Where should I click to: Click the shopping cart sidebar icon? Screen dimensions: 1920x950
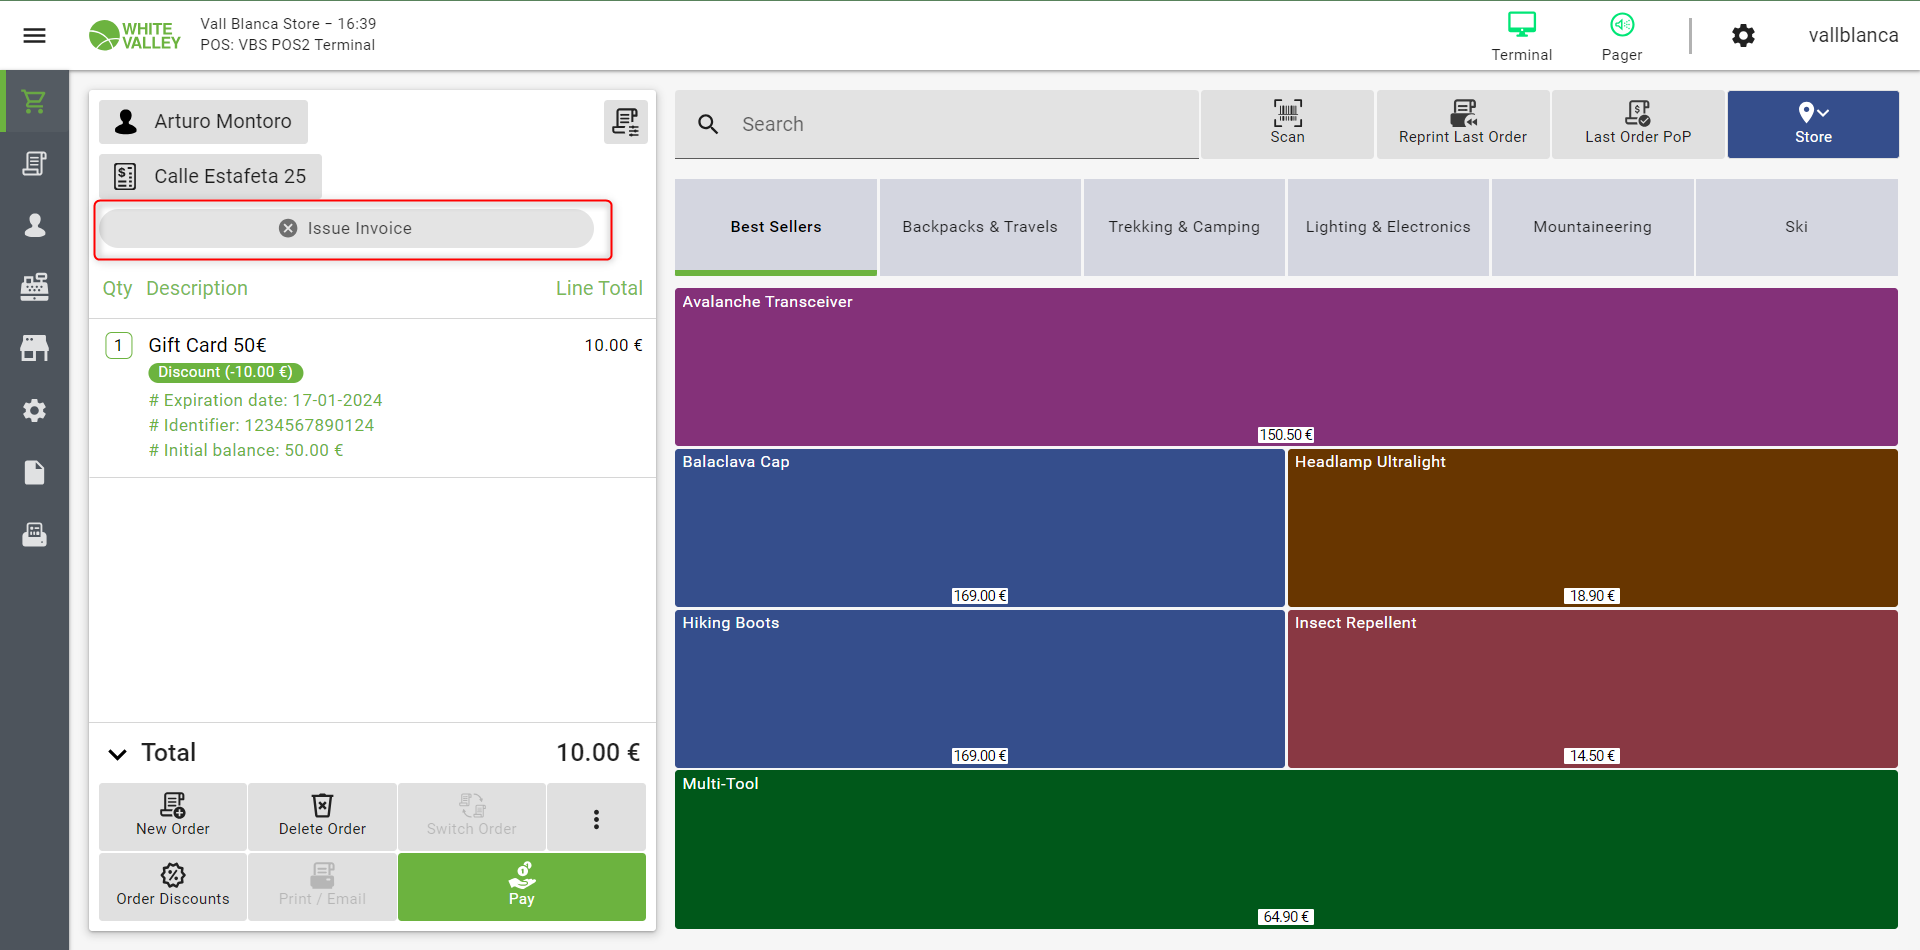click(x=35, y=102)
